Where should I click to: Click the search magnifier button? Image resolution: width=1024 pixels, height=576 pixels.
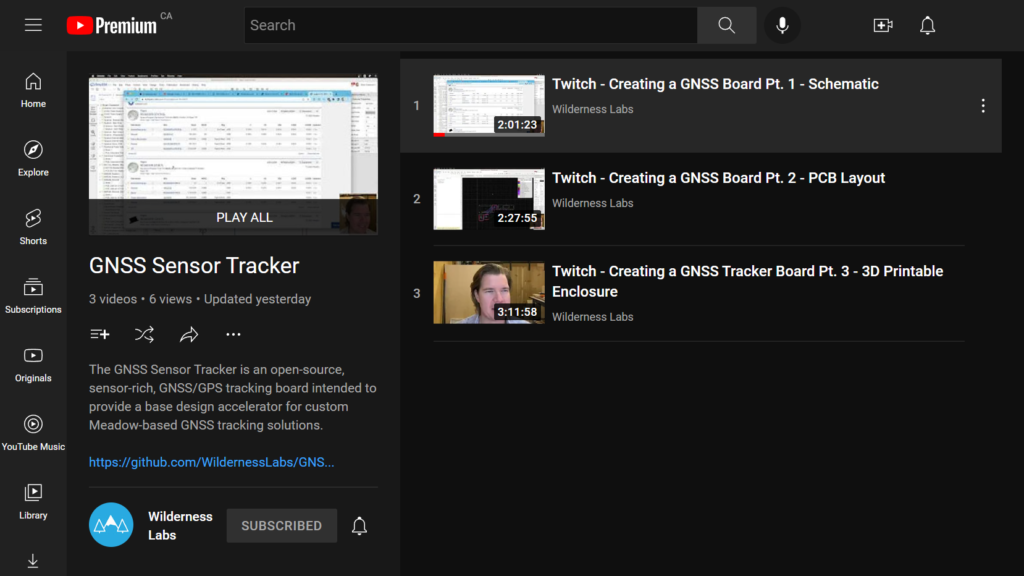[726, 25]
